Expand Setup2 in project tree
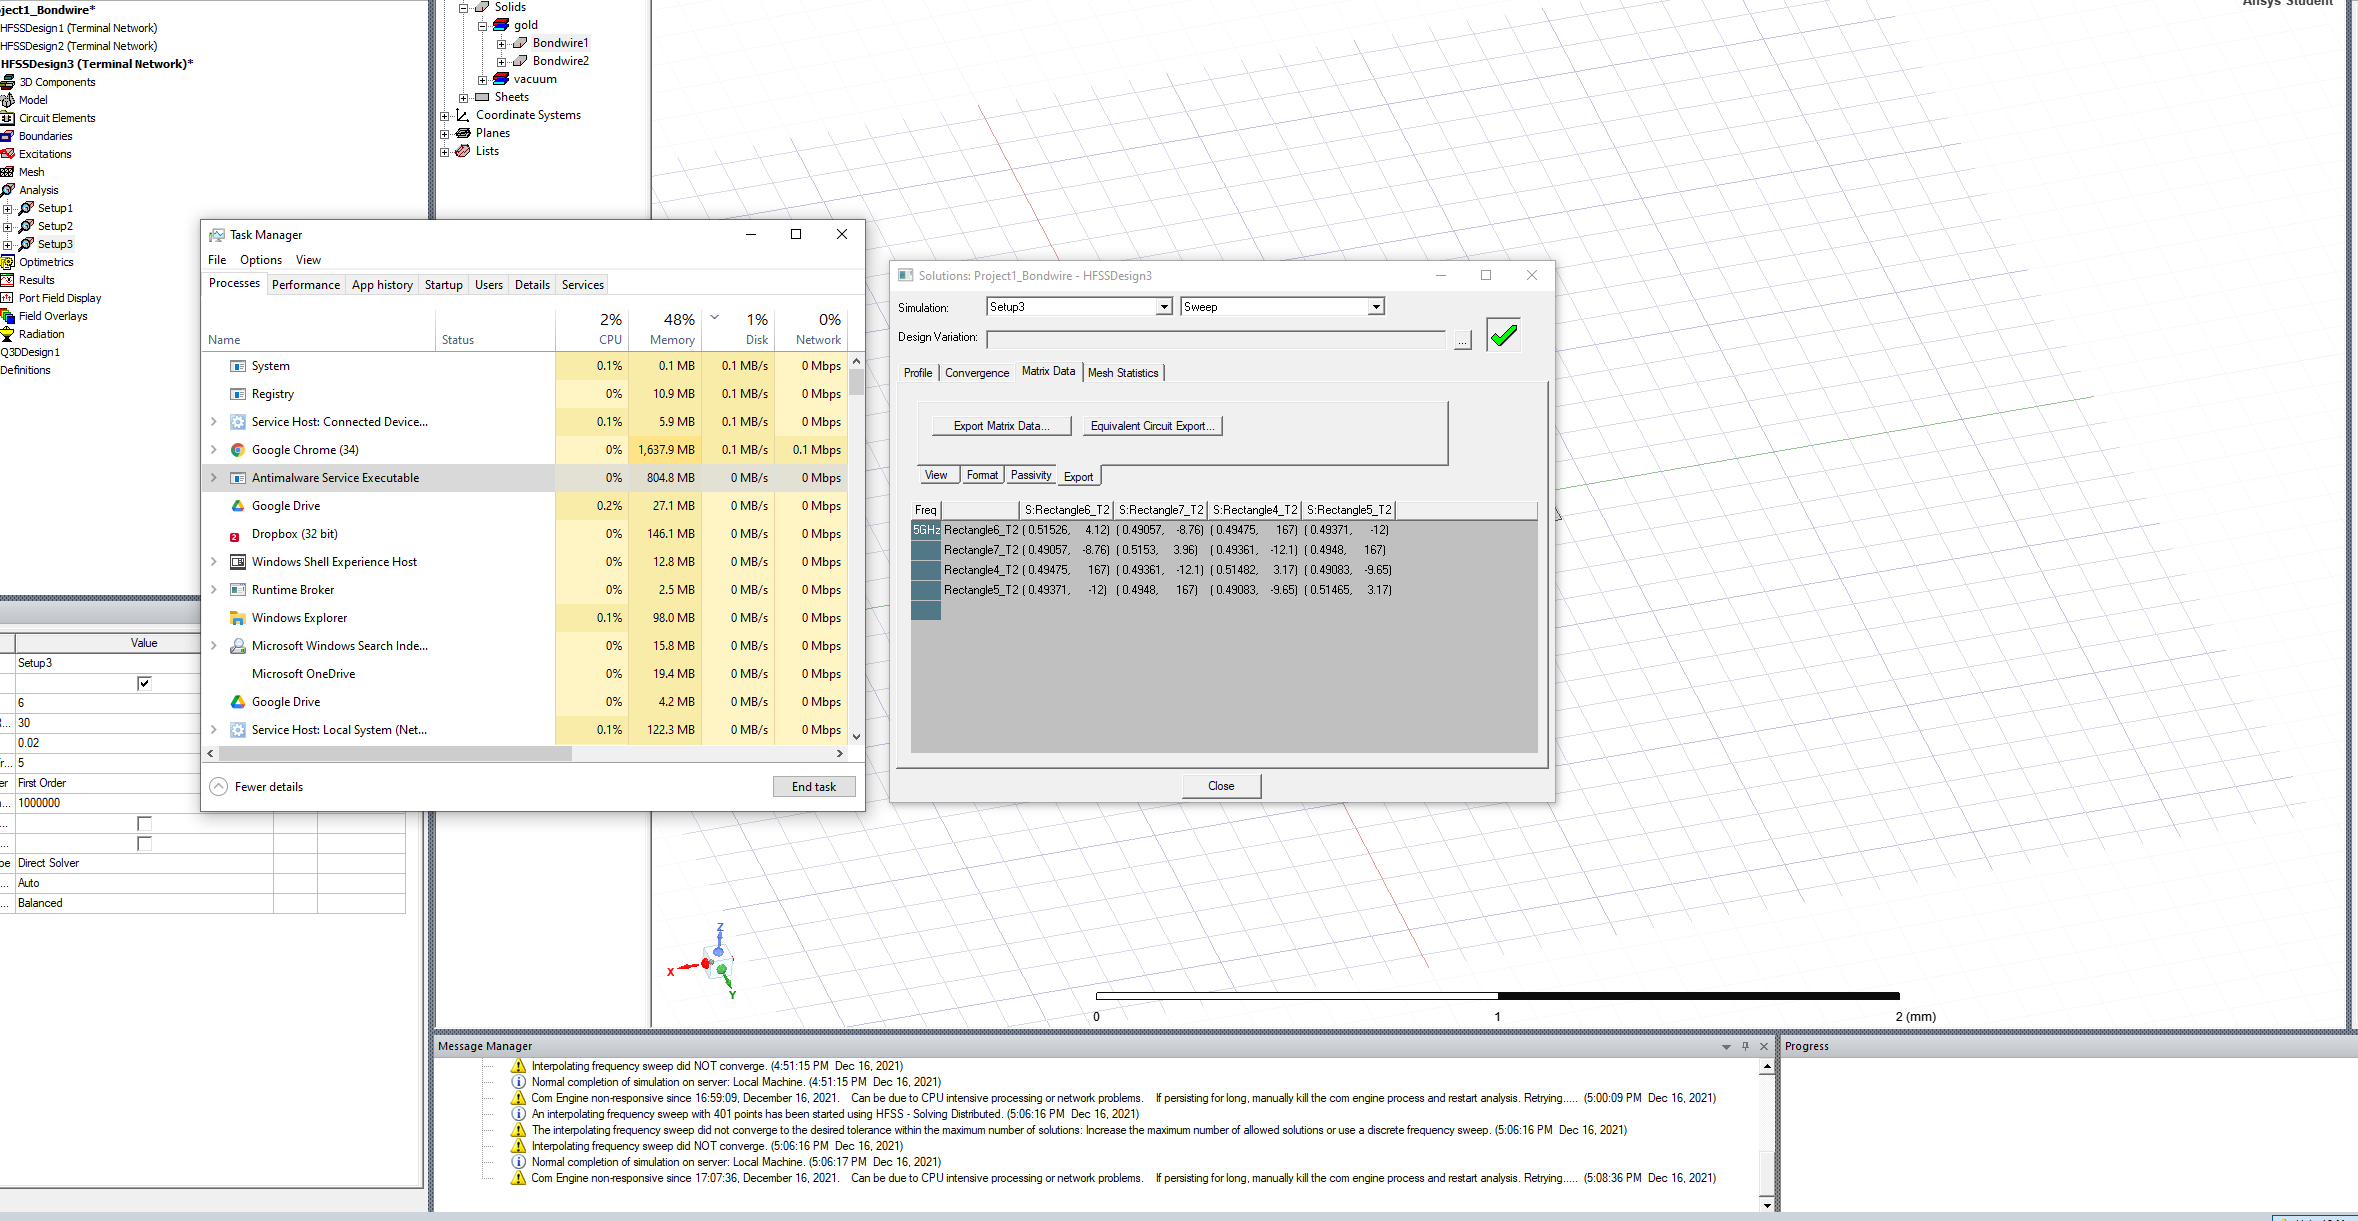Viewport: 2358px width, 1221px height. coord(7,226)
